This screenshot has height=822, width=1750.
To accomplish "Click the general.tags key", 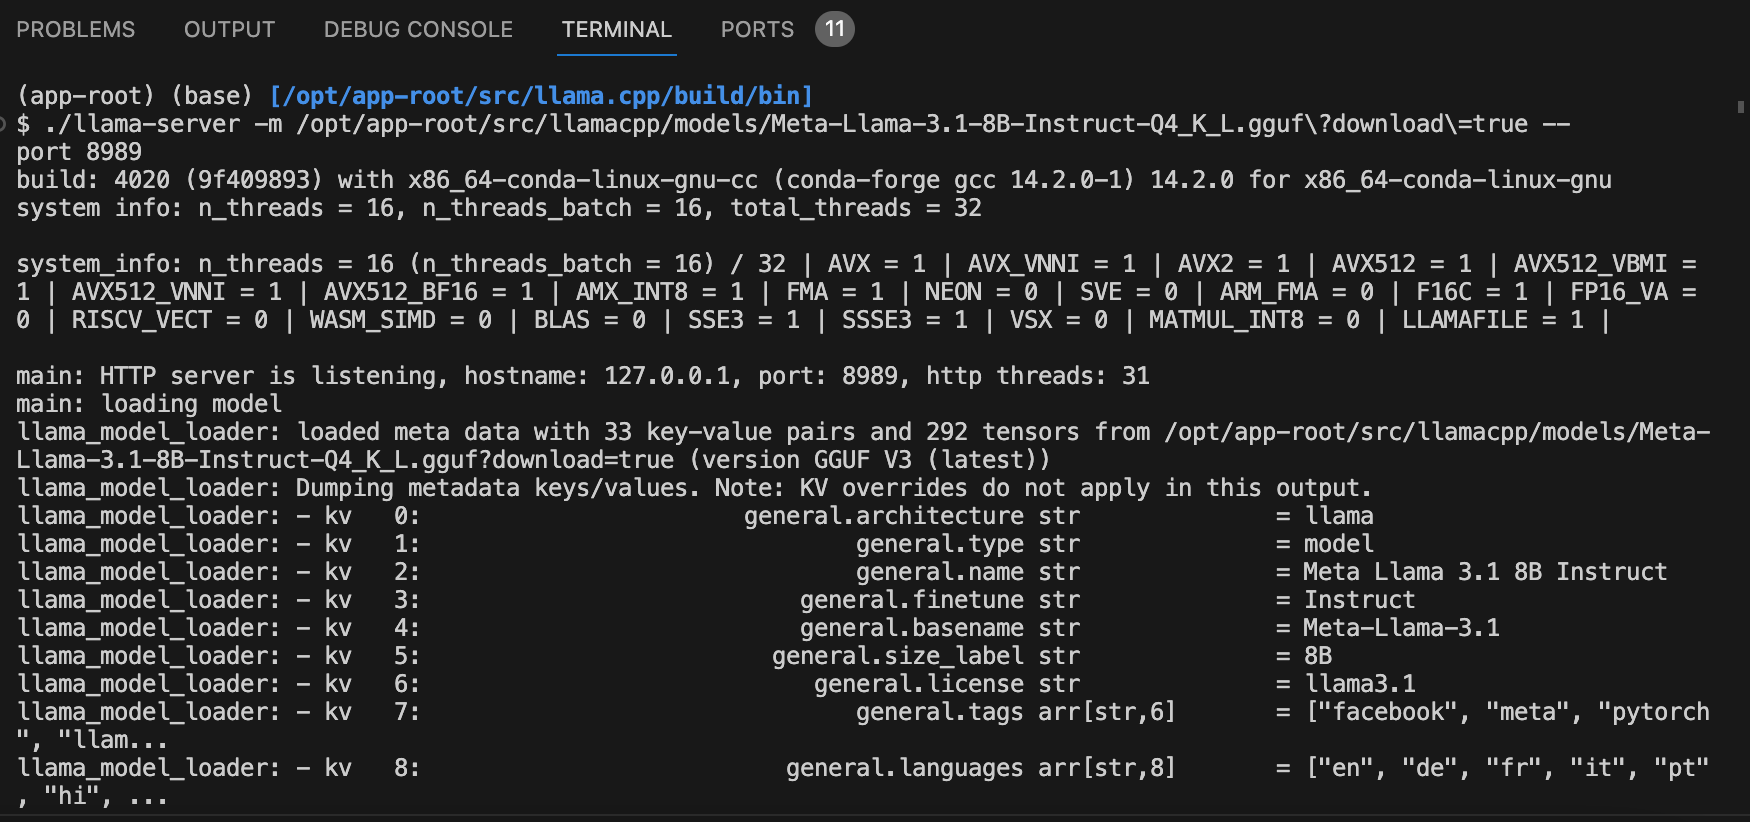I will coord(940,712).
